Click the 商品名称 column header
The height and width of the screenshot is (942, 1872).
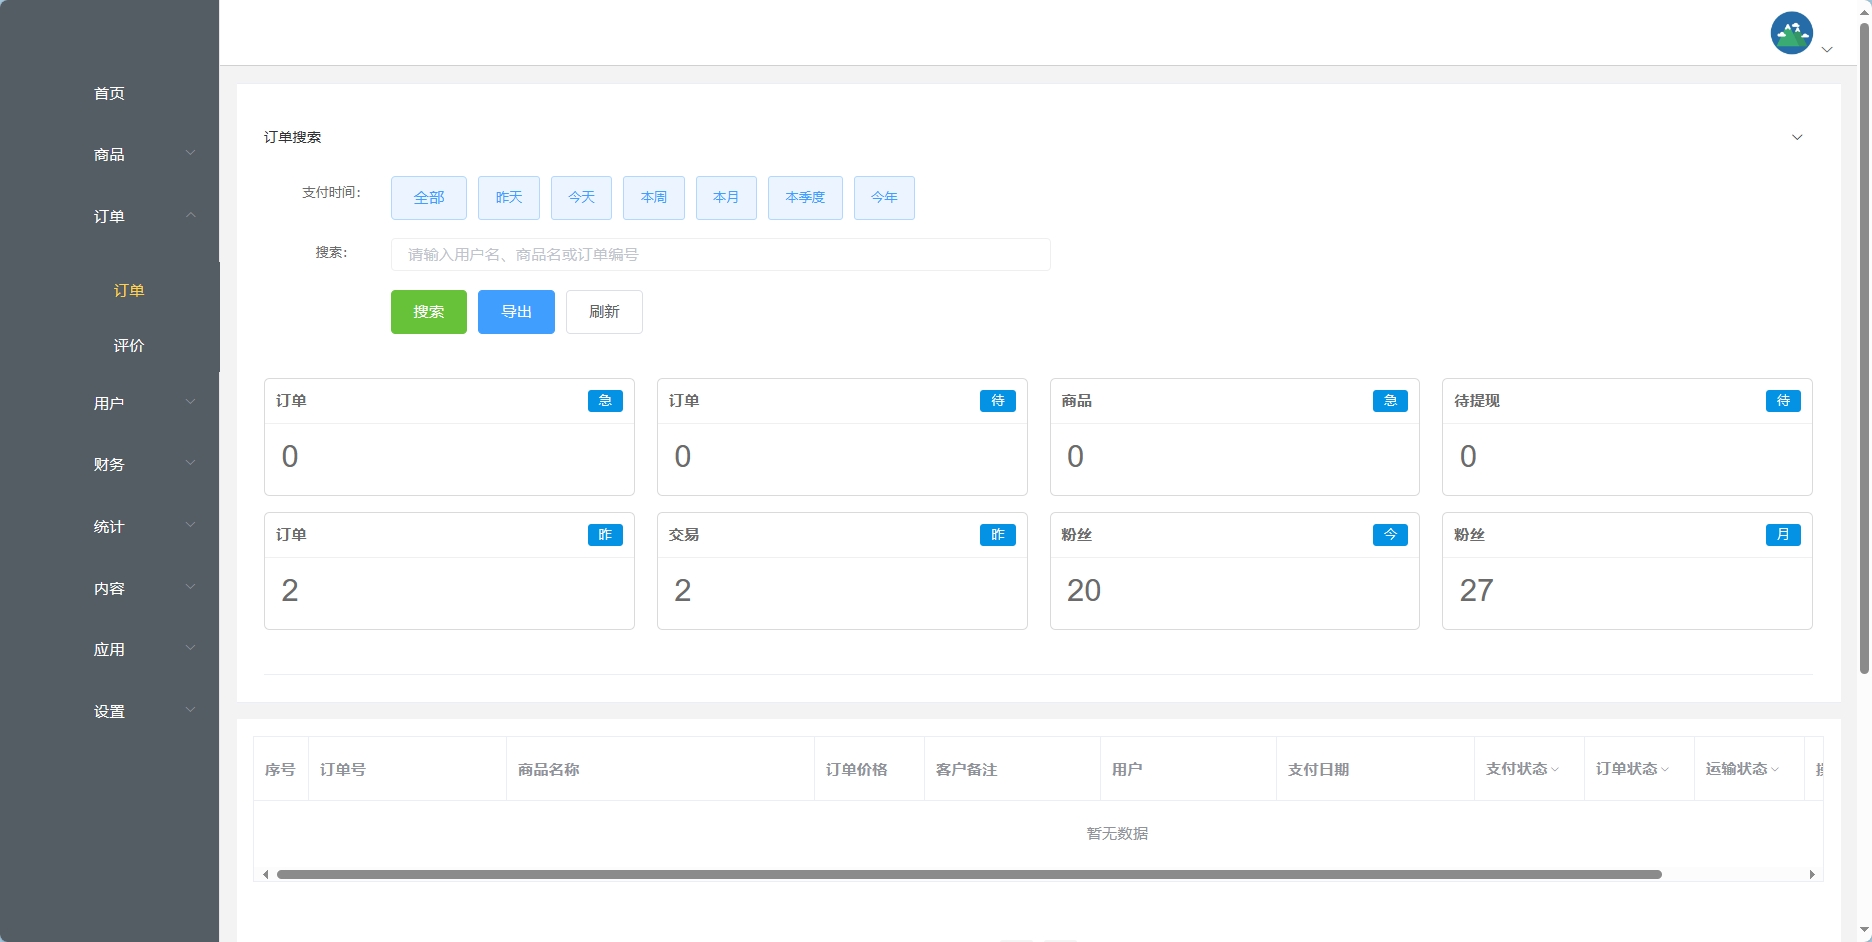point(549,770)
